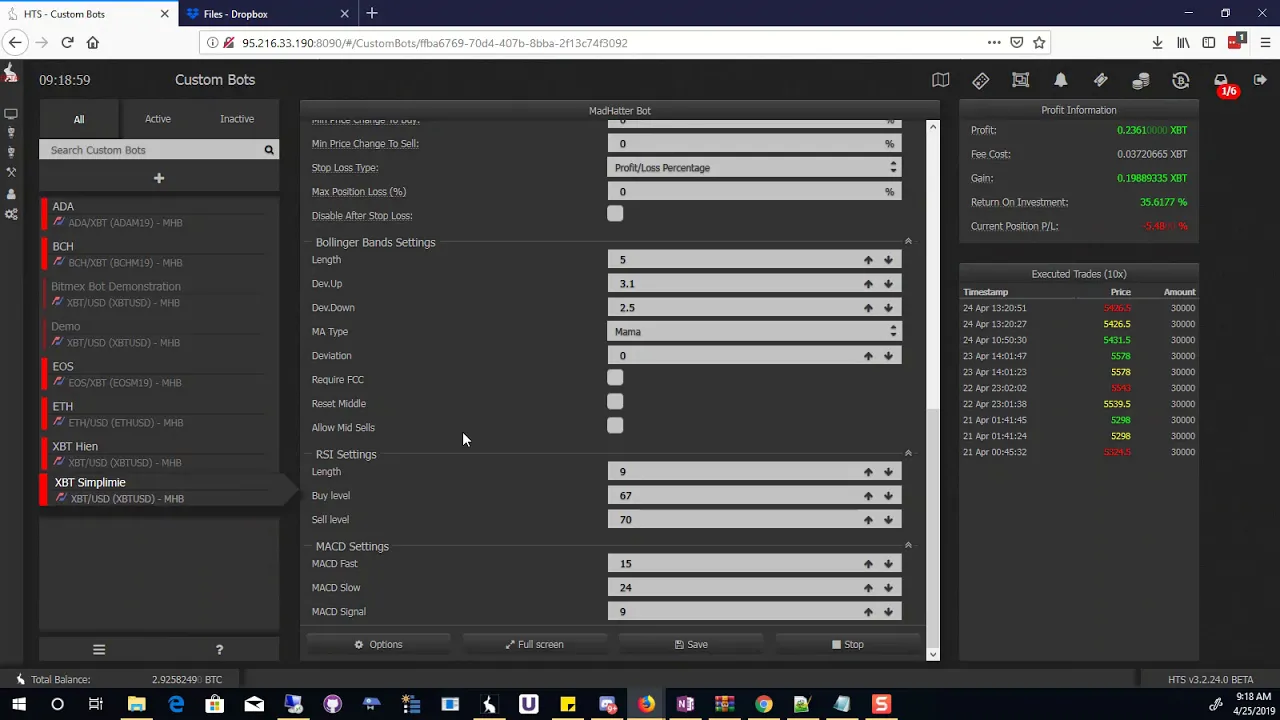The width and height of the screenshot is (1280, 720).
Task: Open the second robot icon in sidebar
Action: (11, 153)
